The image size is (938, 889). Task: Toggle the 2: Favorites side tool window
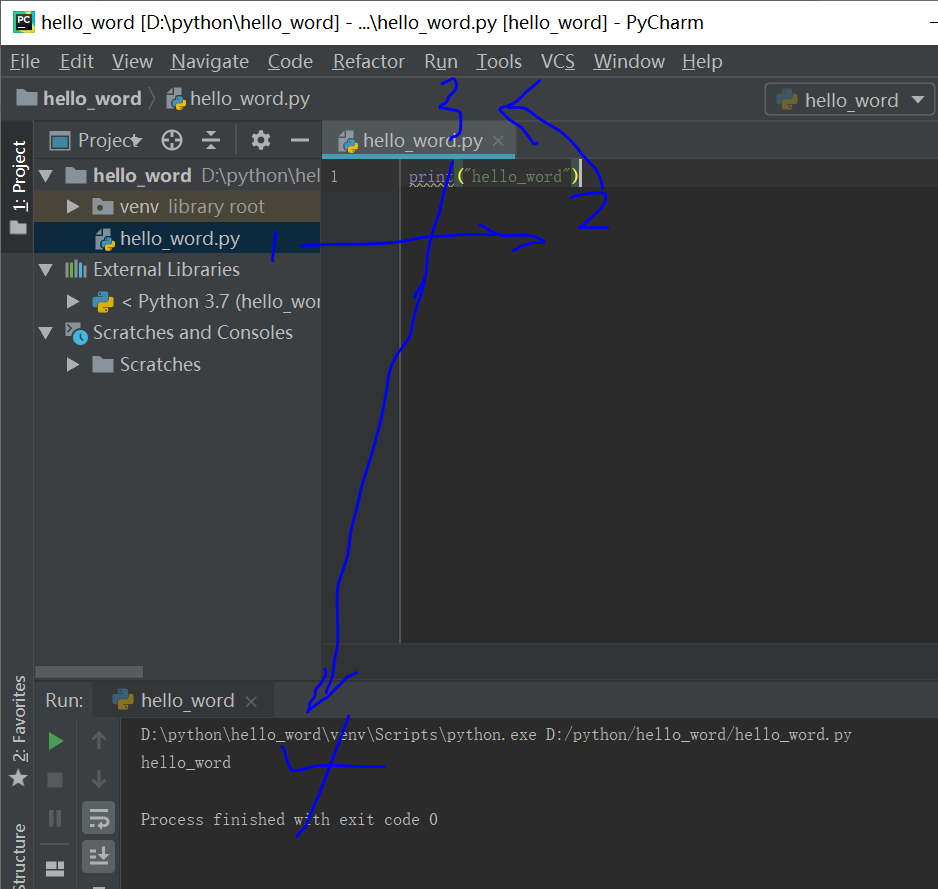[19, 730]
